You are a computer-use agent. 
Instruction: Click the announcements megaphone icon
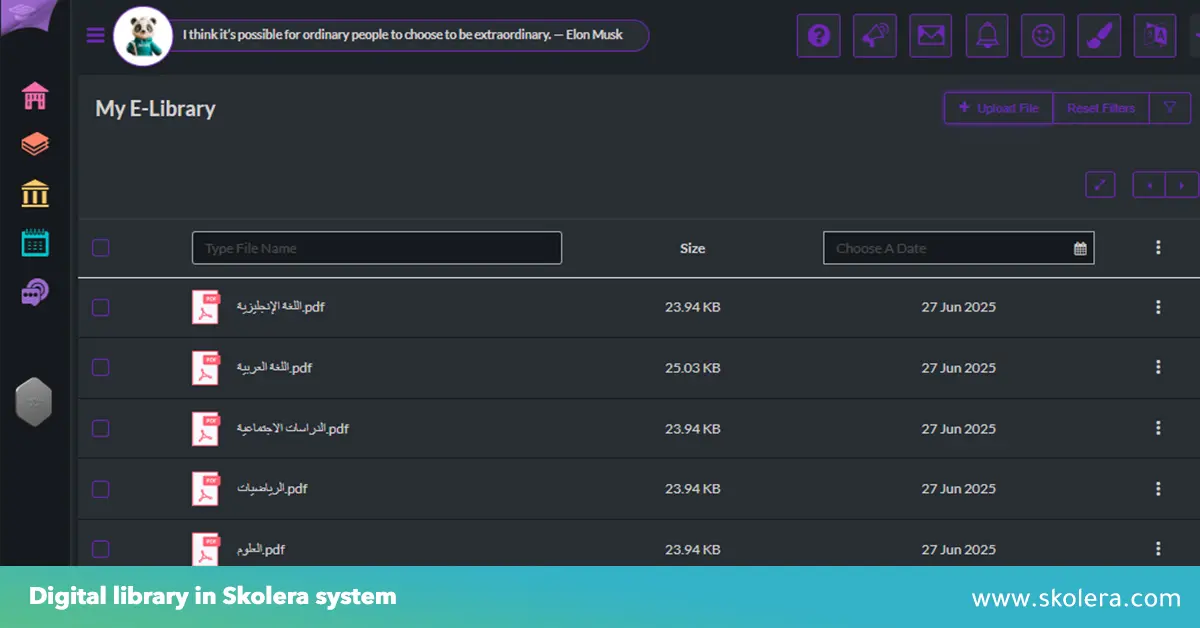click(874, 35)
